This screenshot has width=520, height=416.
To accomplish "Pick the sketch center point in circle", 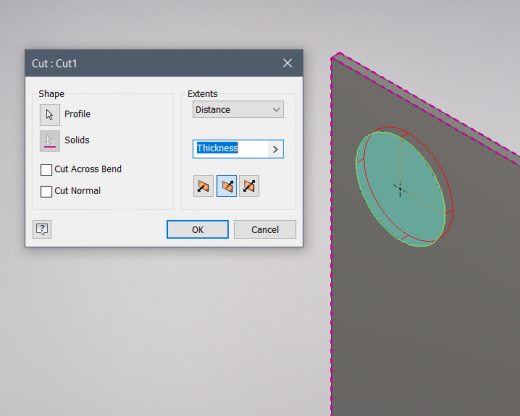I will coord(400,189).
